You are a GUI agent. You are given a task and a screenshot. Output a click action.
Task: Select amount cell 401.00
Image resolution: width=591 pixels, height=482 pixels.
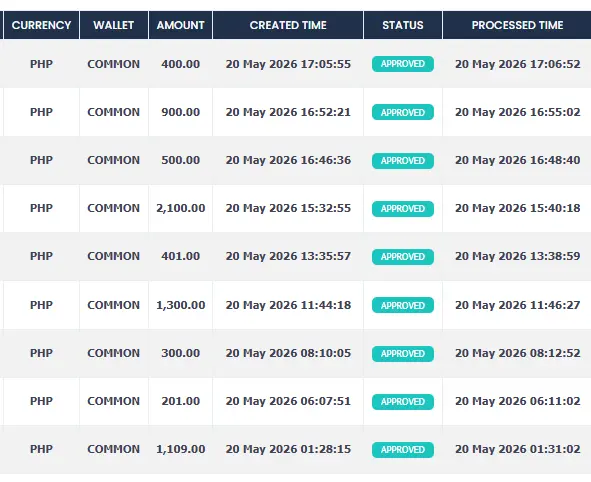[181, 256]
